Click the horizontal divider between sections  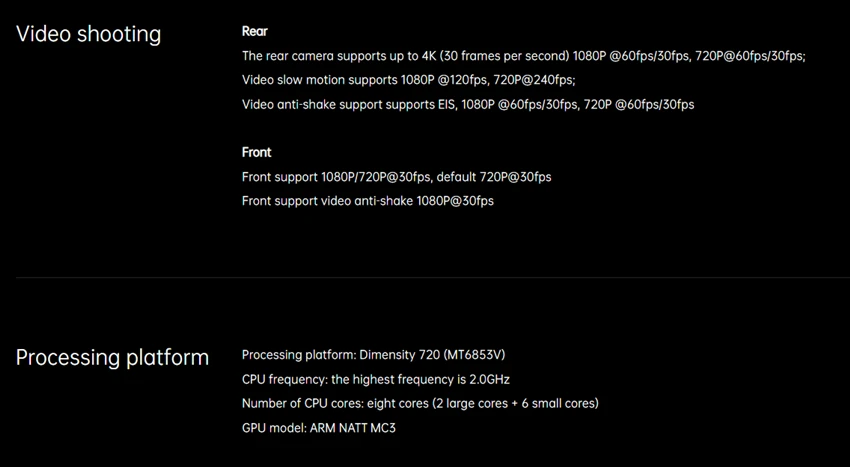pos(432,277)
